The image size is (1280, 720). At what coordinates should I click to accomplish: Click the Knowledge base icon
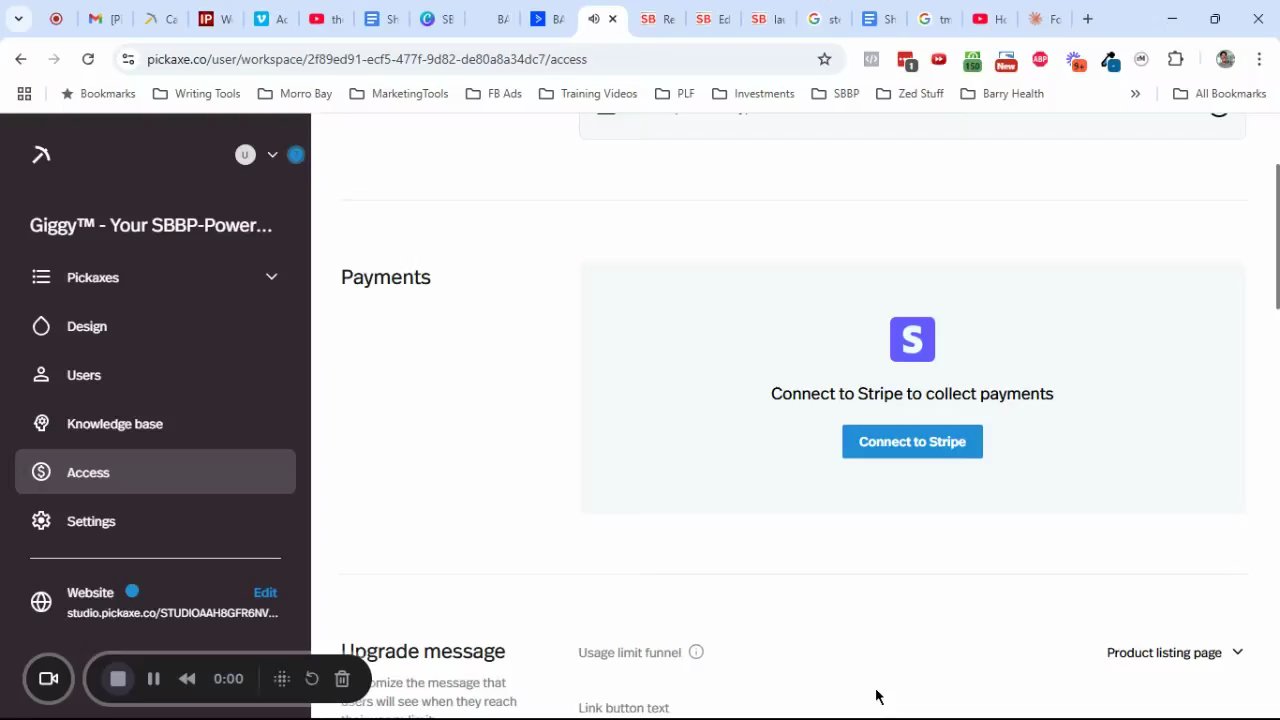click(x=41, y=424)
